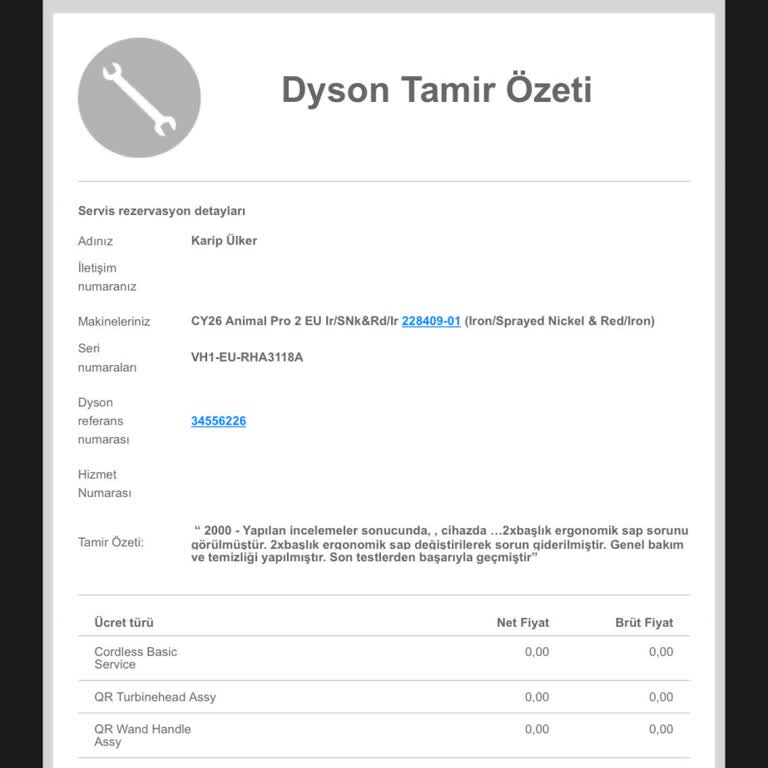The height and width of the screenshot is (768, 768).
Task: Select serial number 'VH1-EU-RHA3118A'
Action: [x=247, y=357]
